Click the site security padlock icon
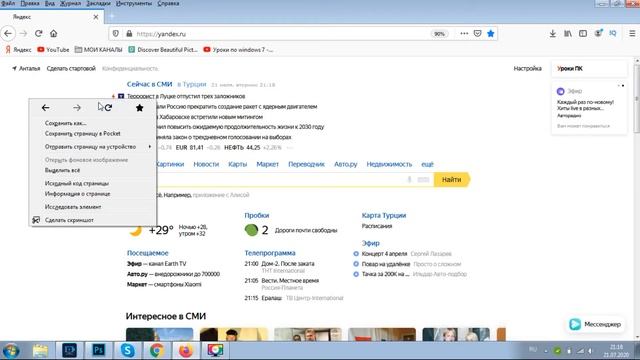The width and height of the screenshot is (640, 360). coord(129,34)
